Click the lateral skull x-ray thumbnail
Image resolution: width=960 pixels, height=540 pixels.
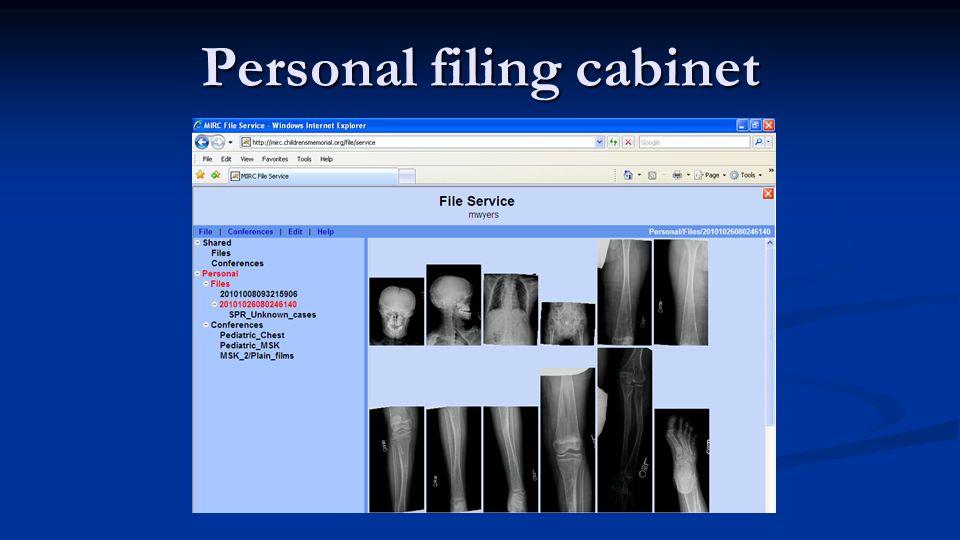click(453, 305)
